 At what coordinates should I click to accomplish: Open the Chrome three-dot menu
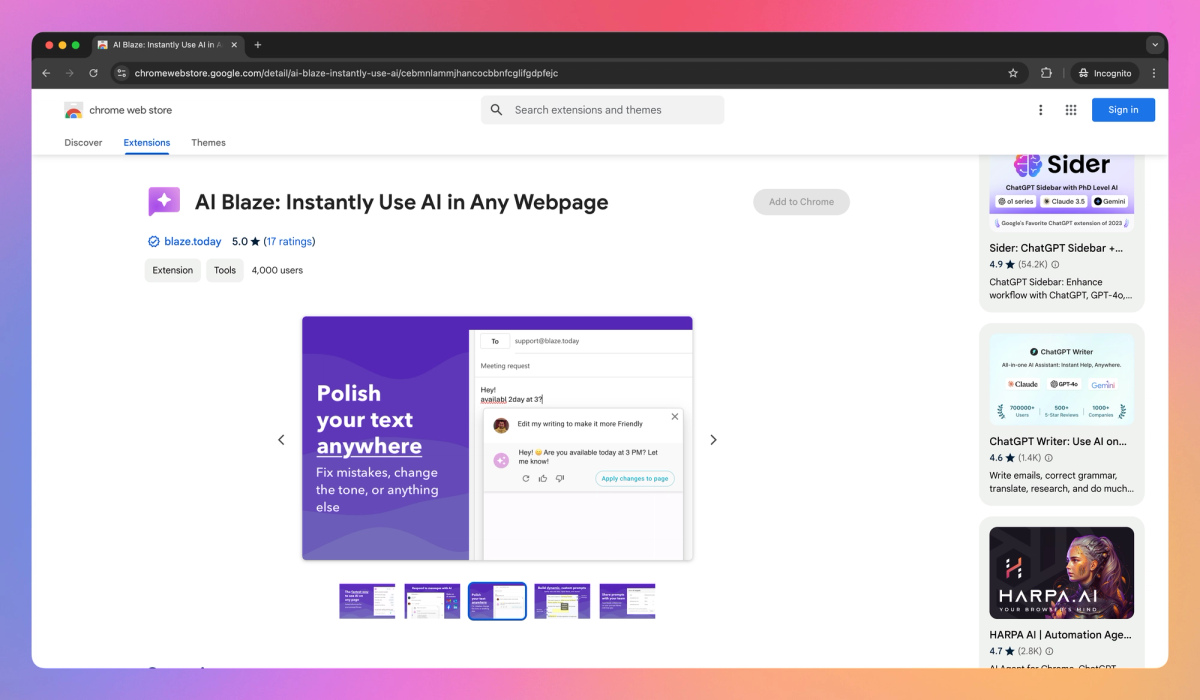pyautogui.click(x=1154, y=73)
